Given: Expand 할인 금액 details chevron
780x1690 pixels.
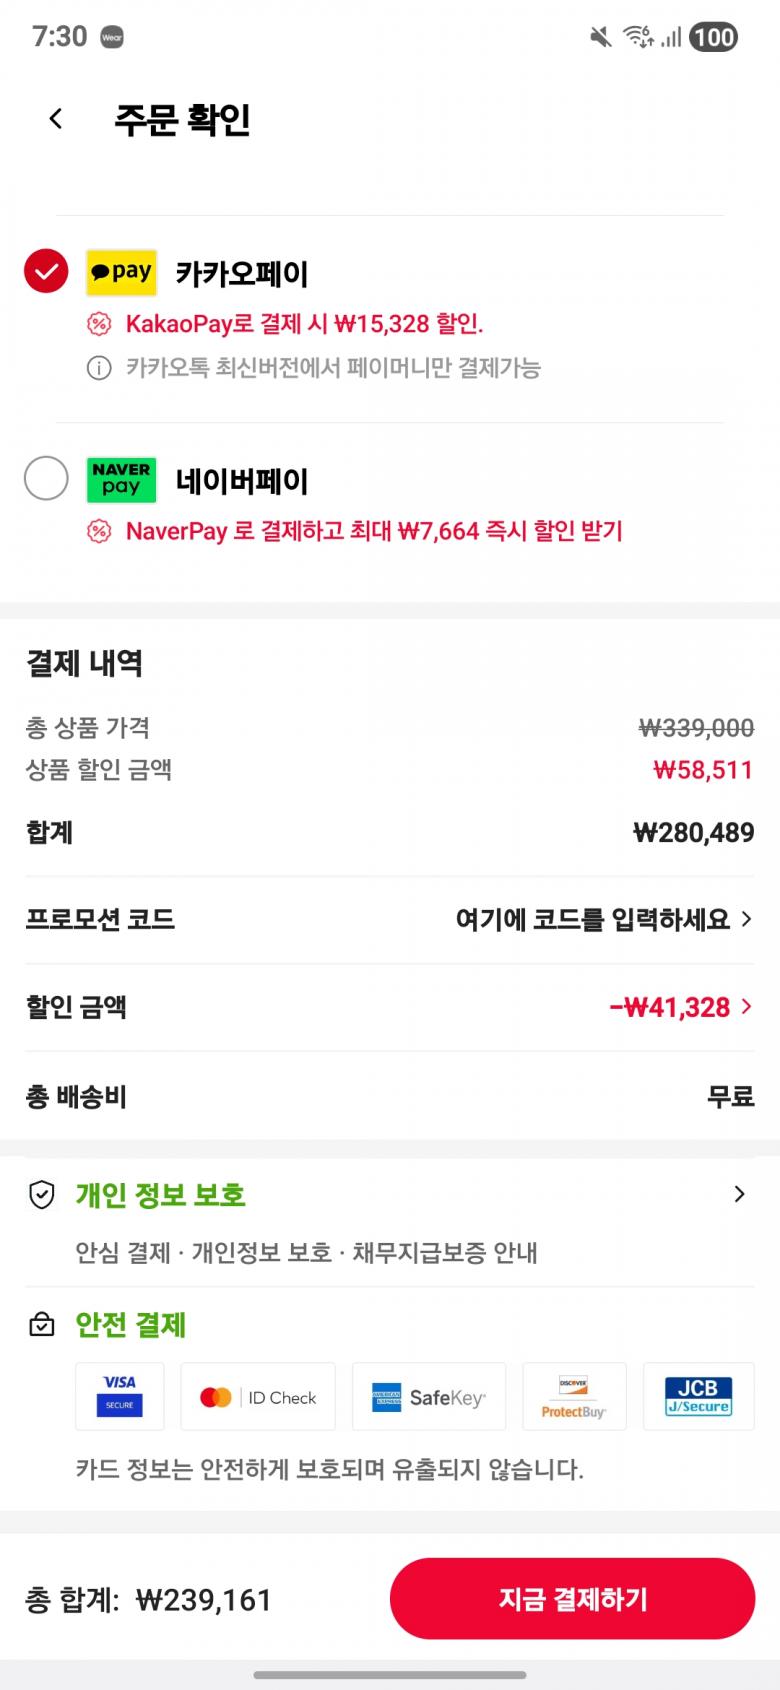Looking at the screenshot, I should (x=746, y=1006).
